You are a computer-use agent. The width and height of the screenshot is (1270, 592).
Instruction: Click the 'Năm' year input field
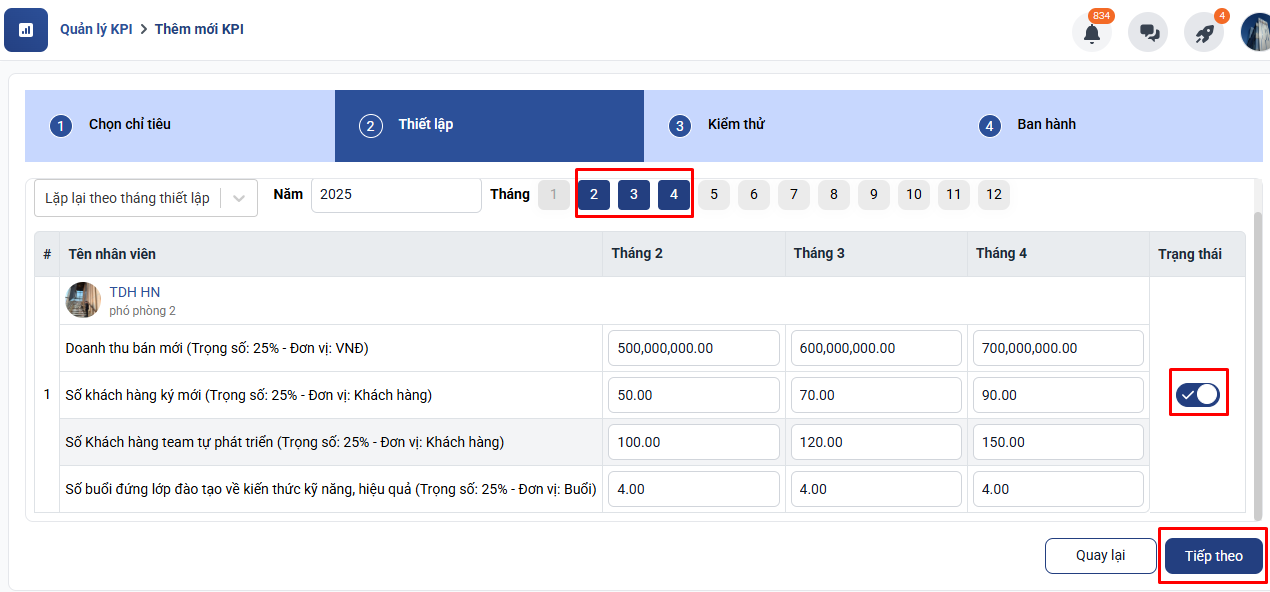point(395,195)
